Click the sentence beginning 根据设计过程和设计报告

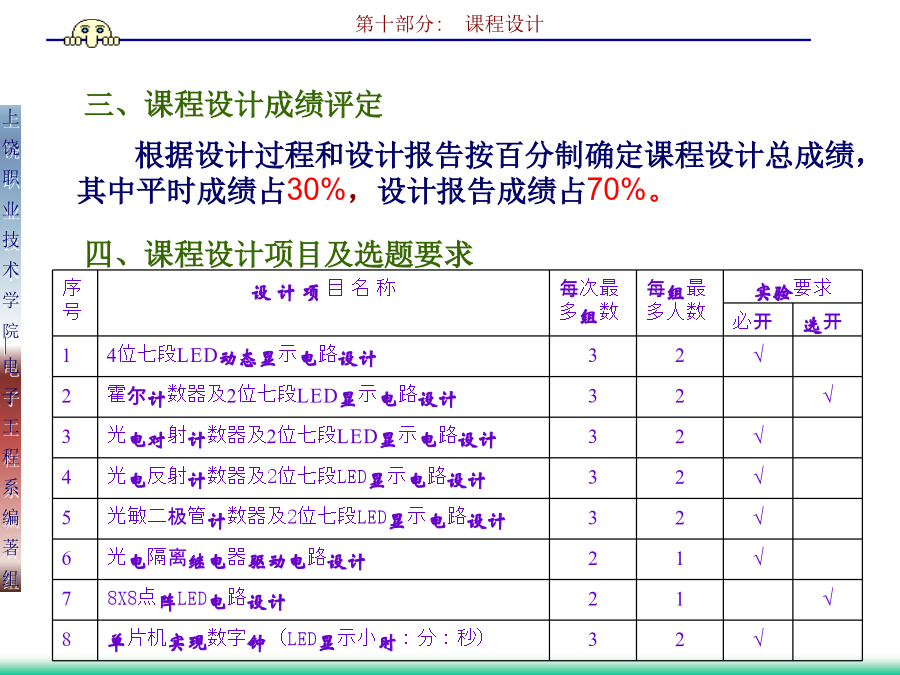(471, 172)
